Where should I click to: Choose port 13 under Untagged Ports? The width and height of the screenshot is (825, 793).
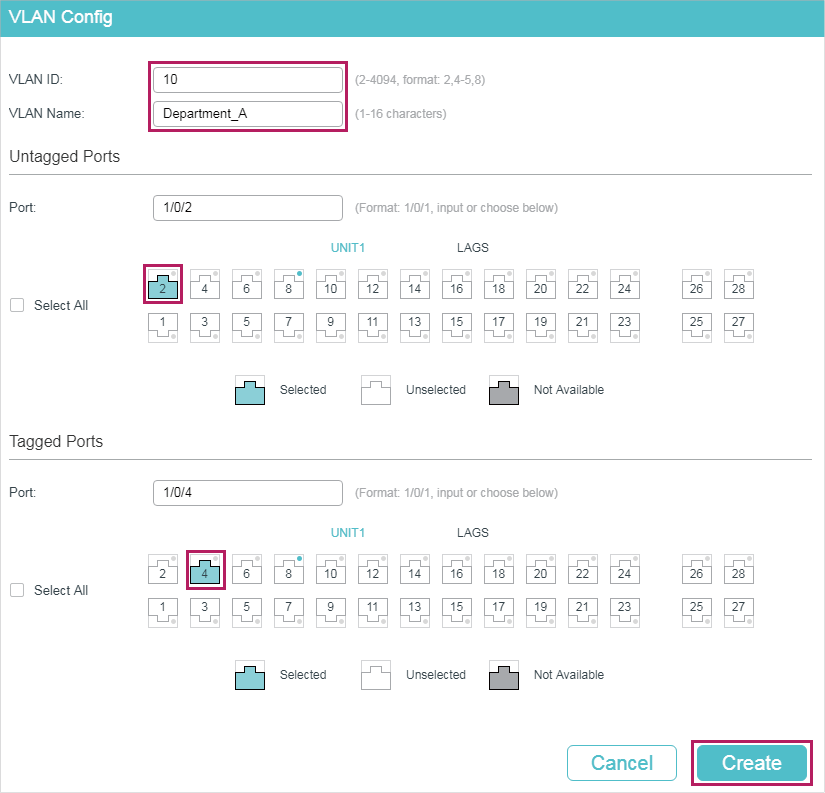(x=415, y=328)
